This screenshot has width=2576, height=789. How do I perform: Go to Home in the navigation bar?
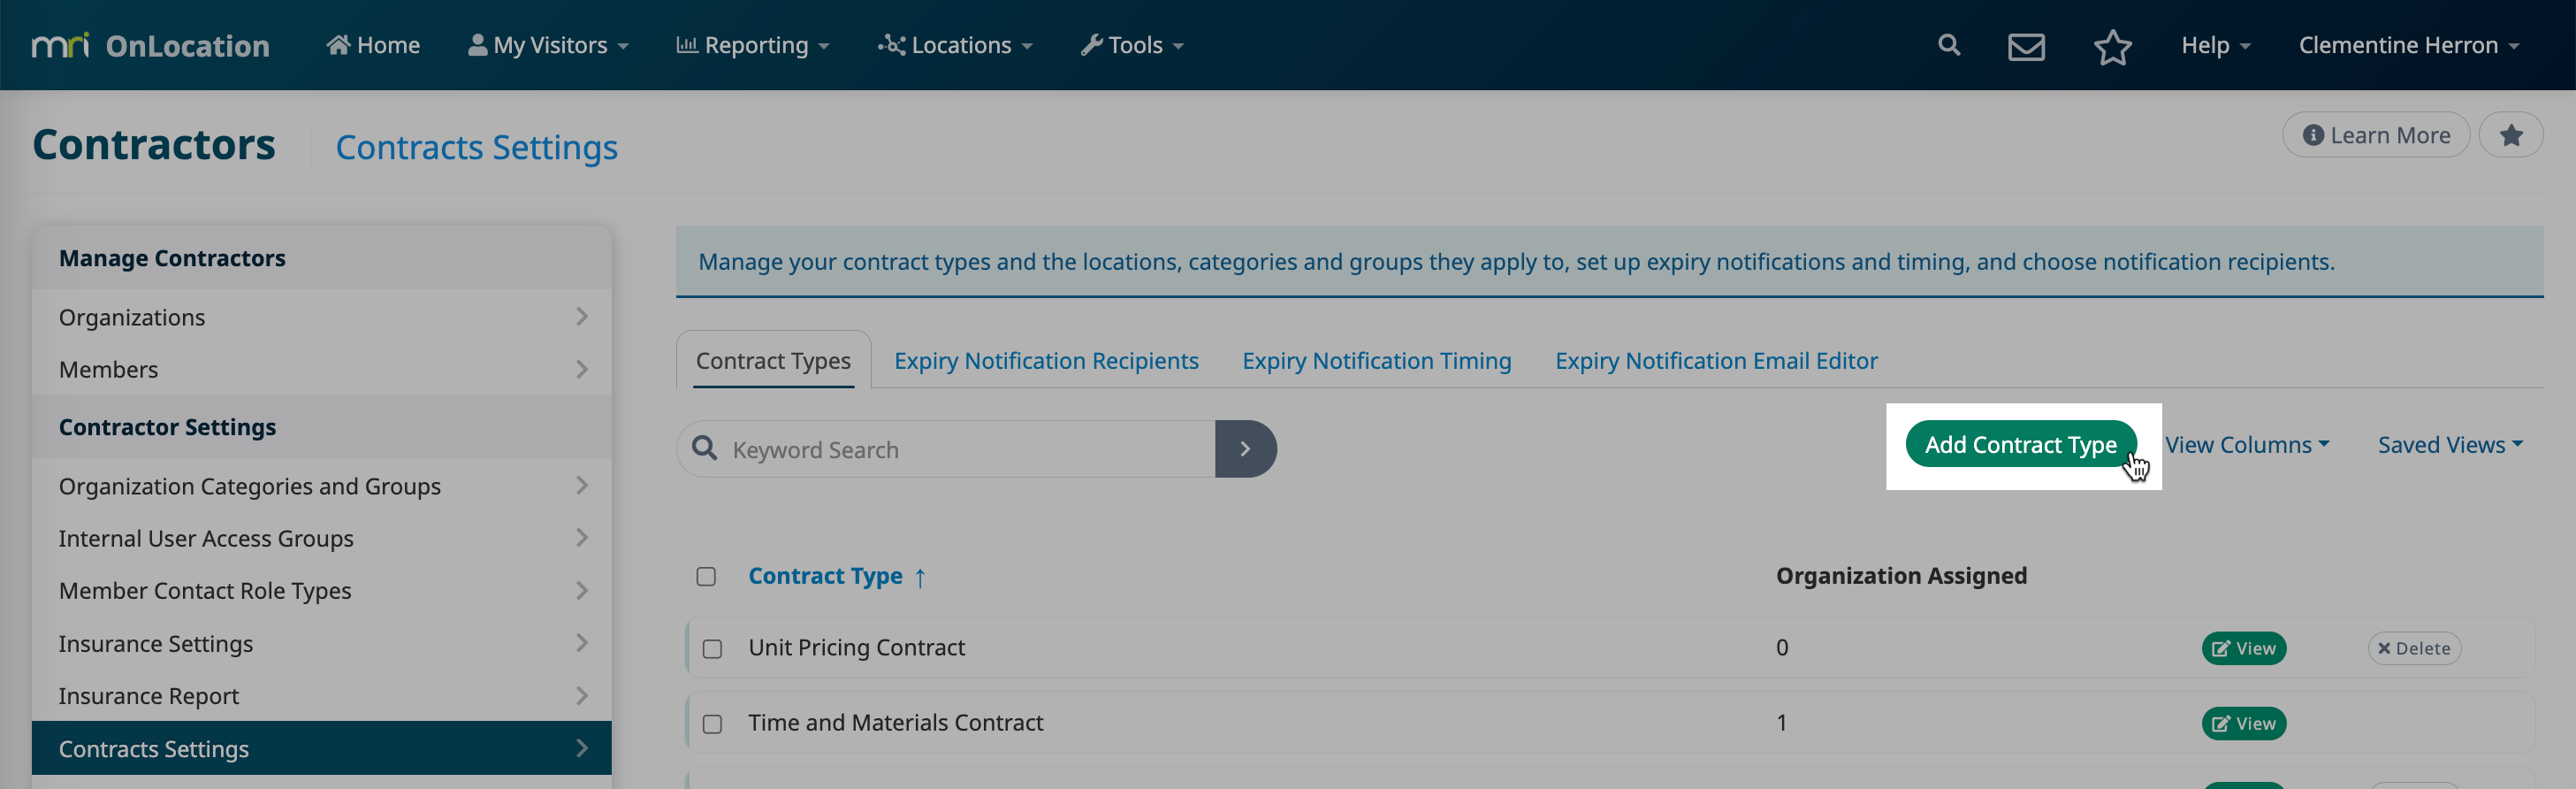click(x=373, y=45)
